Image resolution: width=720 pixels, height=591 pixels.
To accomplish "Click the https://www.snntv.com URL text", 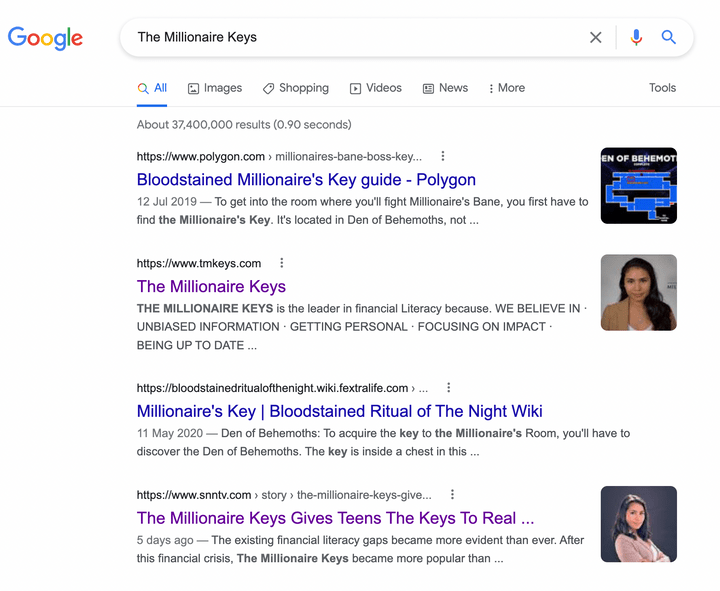I will pos(194,495).
